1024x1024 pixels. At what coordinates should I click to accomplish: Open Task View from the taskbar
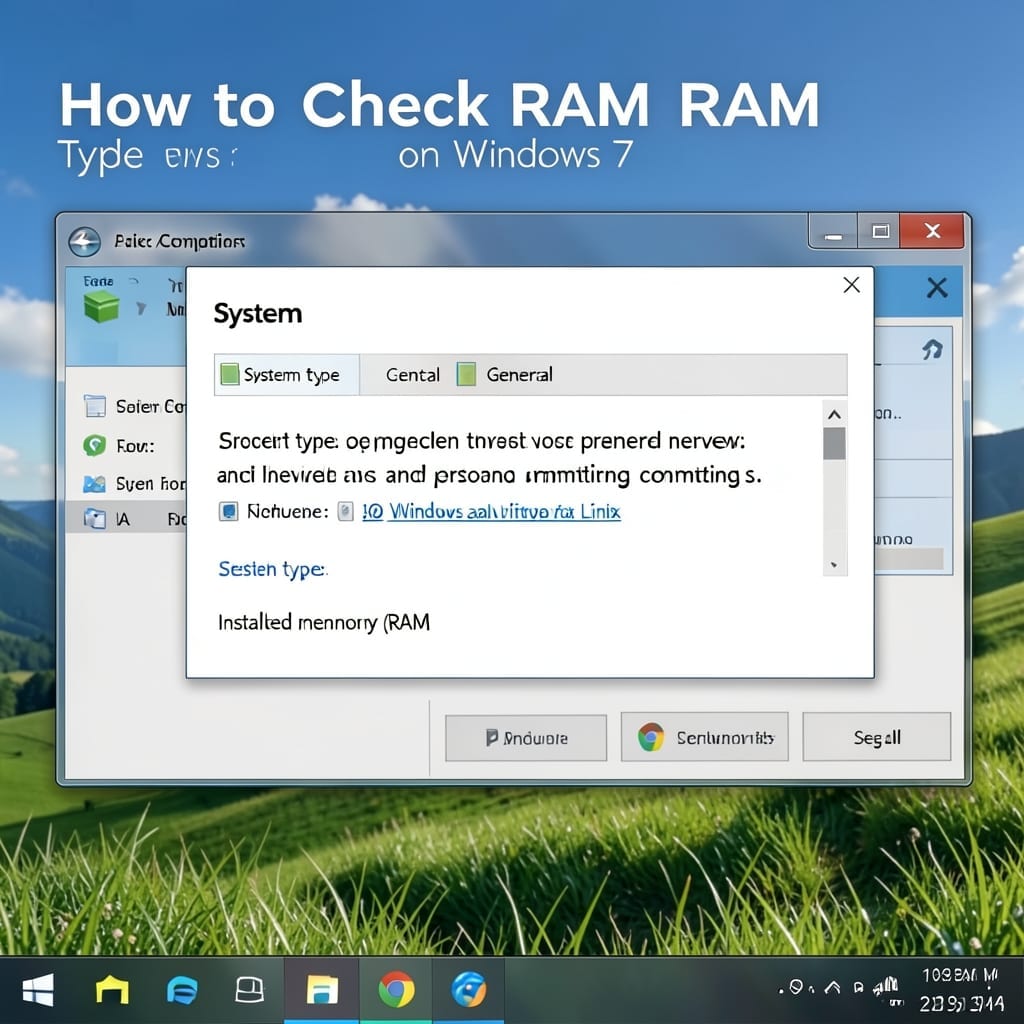(x=249, y=990)
